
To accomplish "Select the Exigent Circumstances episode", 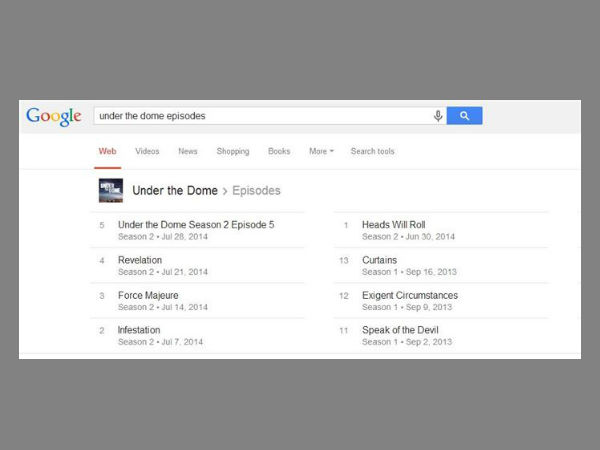I will point(410,295).
